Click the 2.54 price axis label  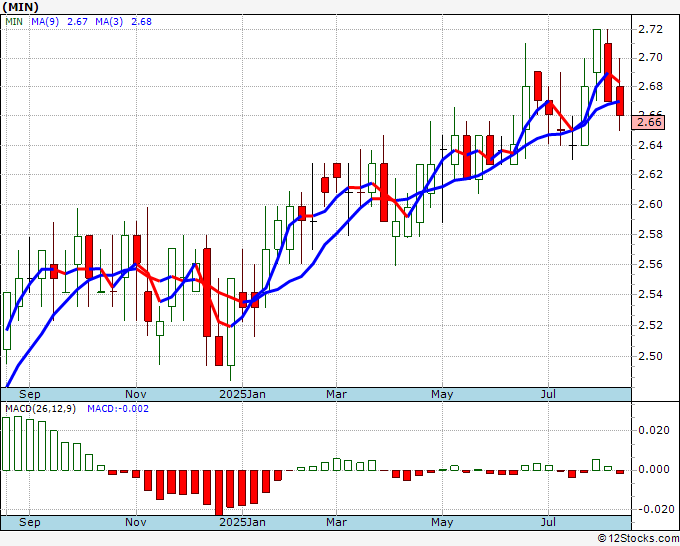click(x=650, y=294)
